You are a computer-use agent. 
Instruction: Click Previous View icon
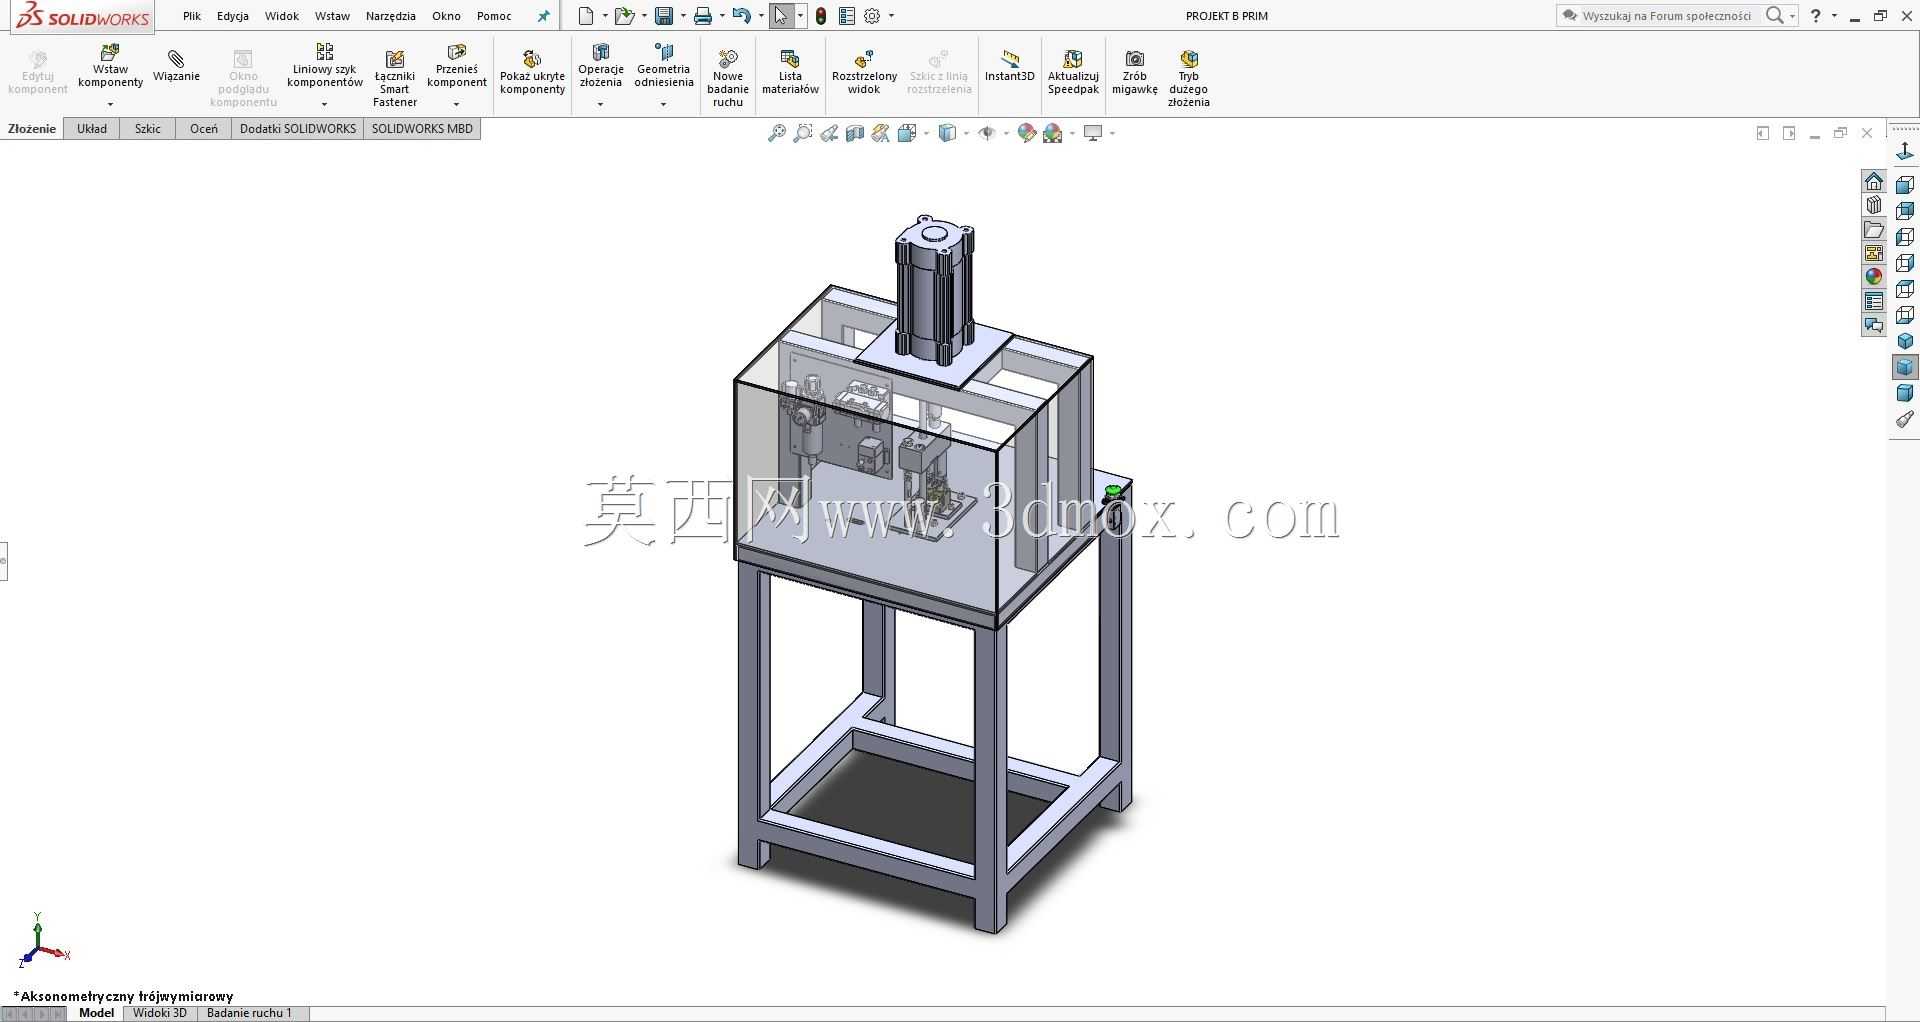pos(829,133)
